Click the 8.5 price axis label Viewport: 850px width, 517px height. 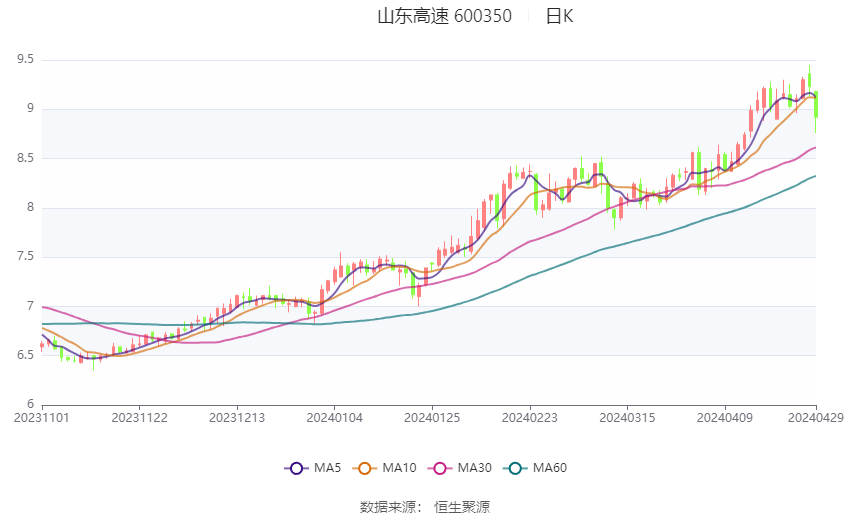tap(25, 158)
